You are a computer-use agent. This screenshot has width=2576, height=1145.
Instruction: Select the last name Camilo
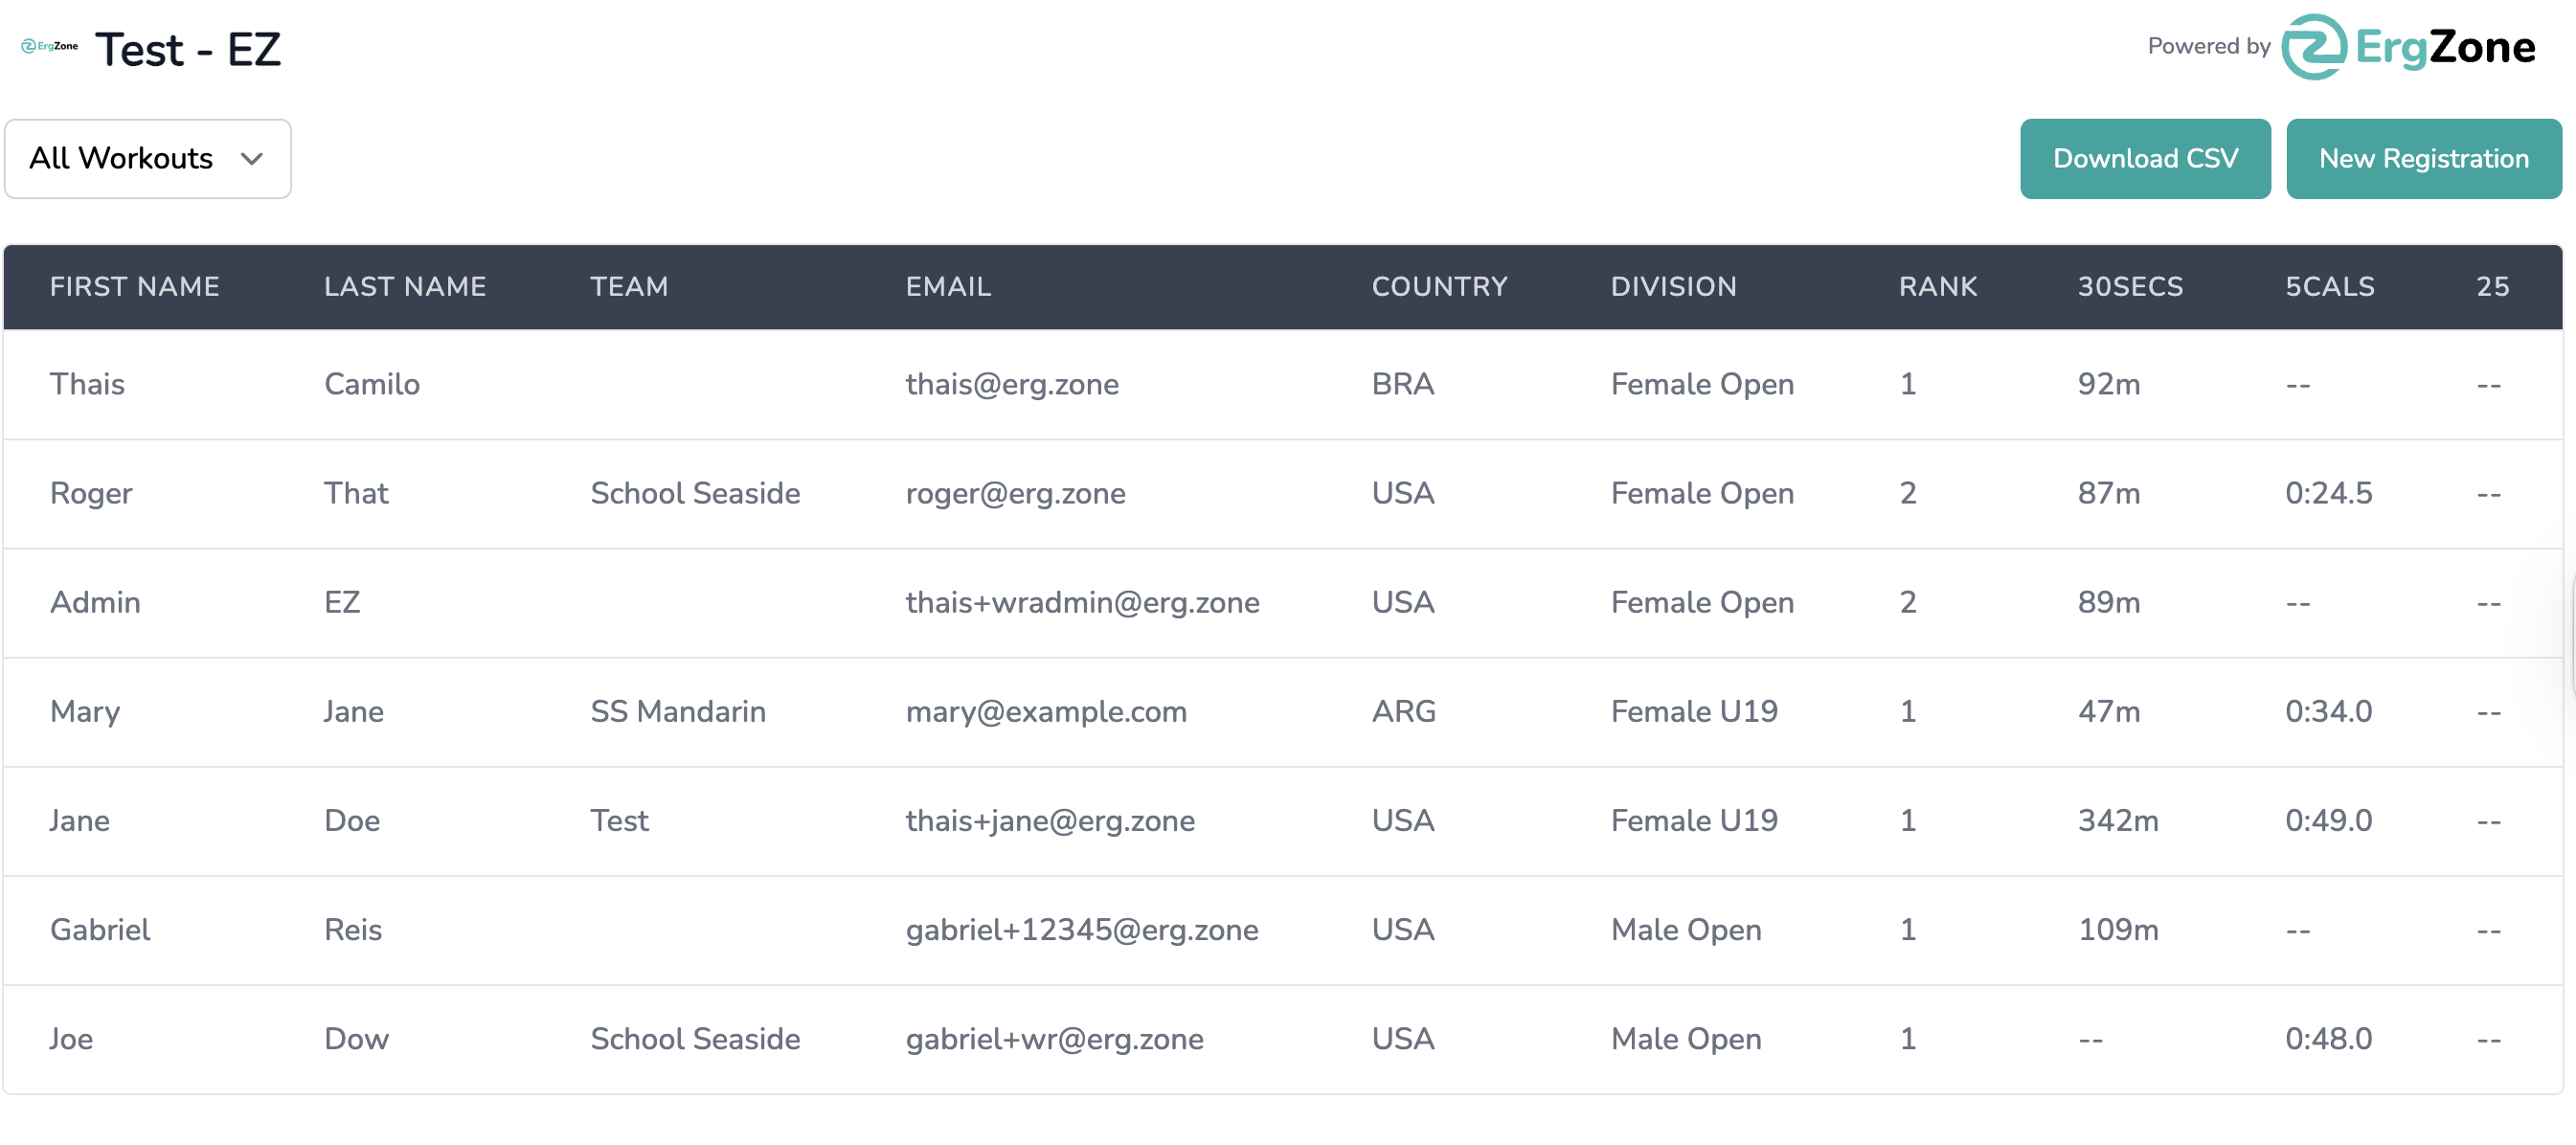coord(372,384)
